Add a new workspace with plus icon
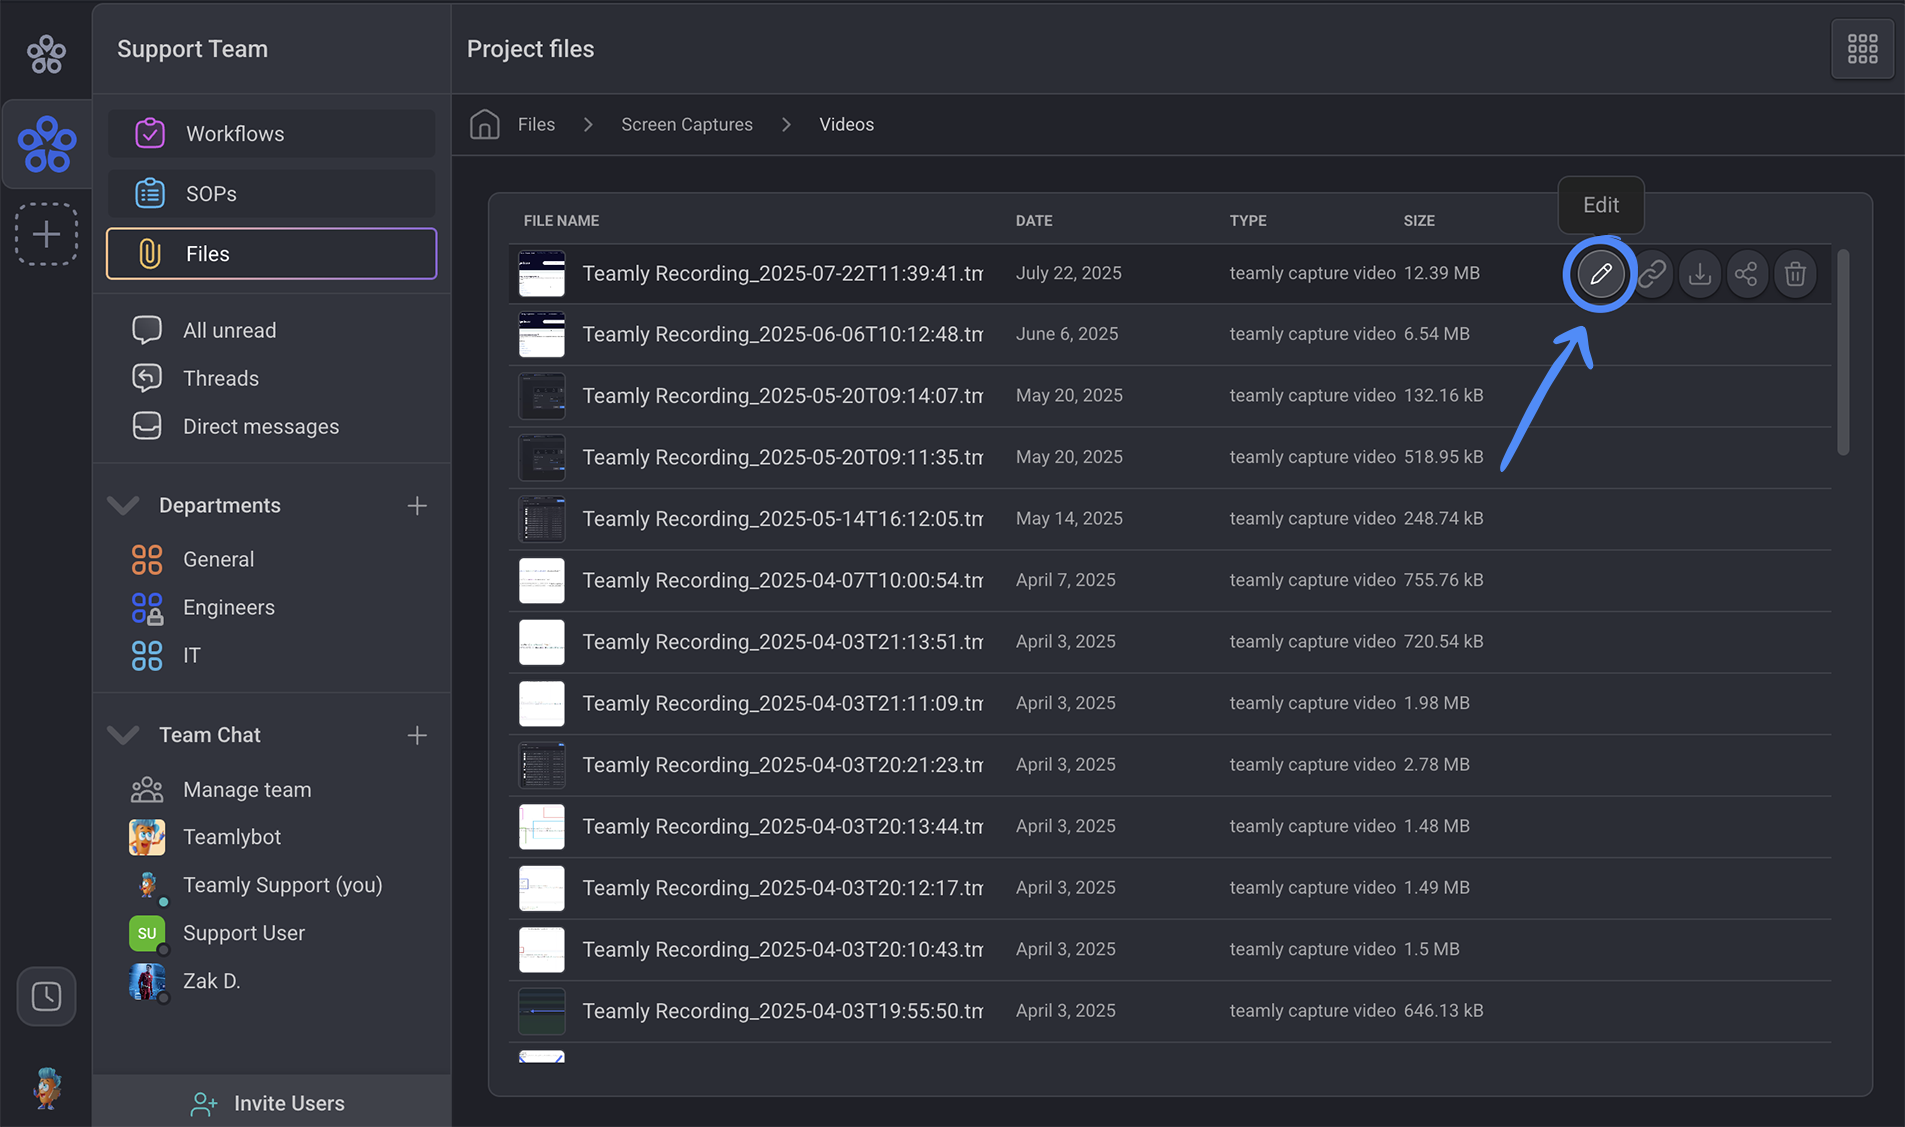 [46, 234]
